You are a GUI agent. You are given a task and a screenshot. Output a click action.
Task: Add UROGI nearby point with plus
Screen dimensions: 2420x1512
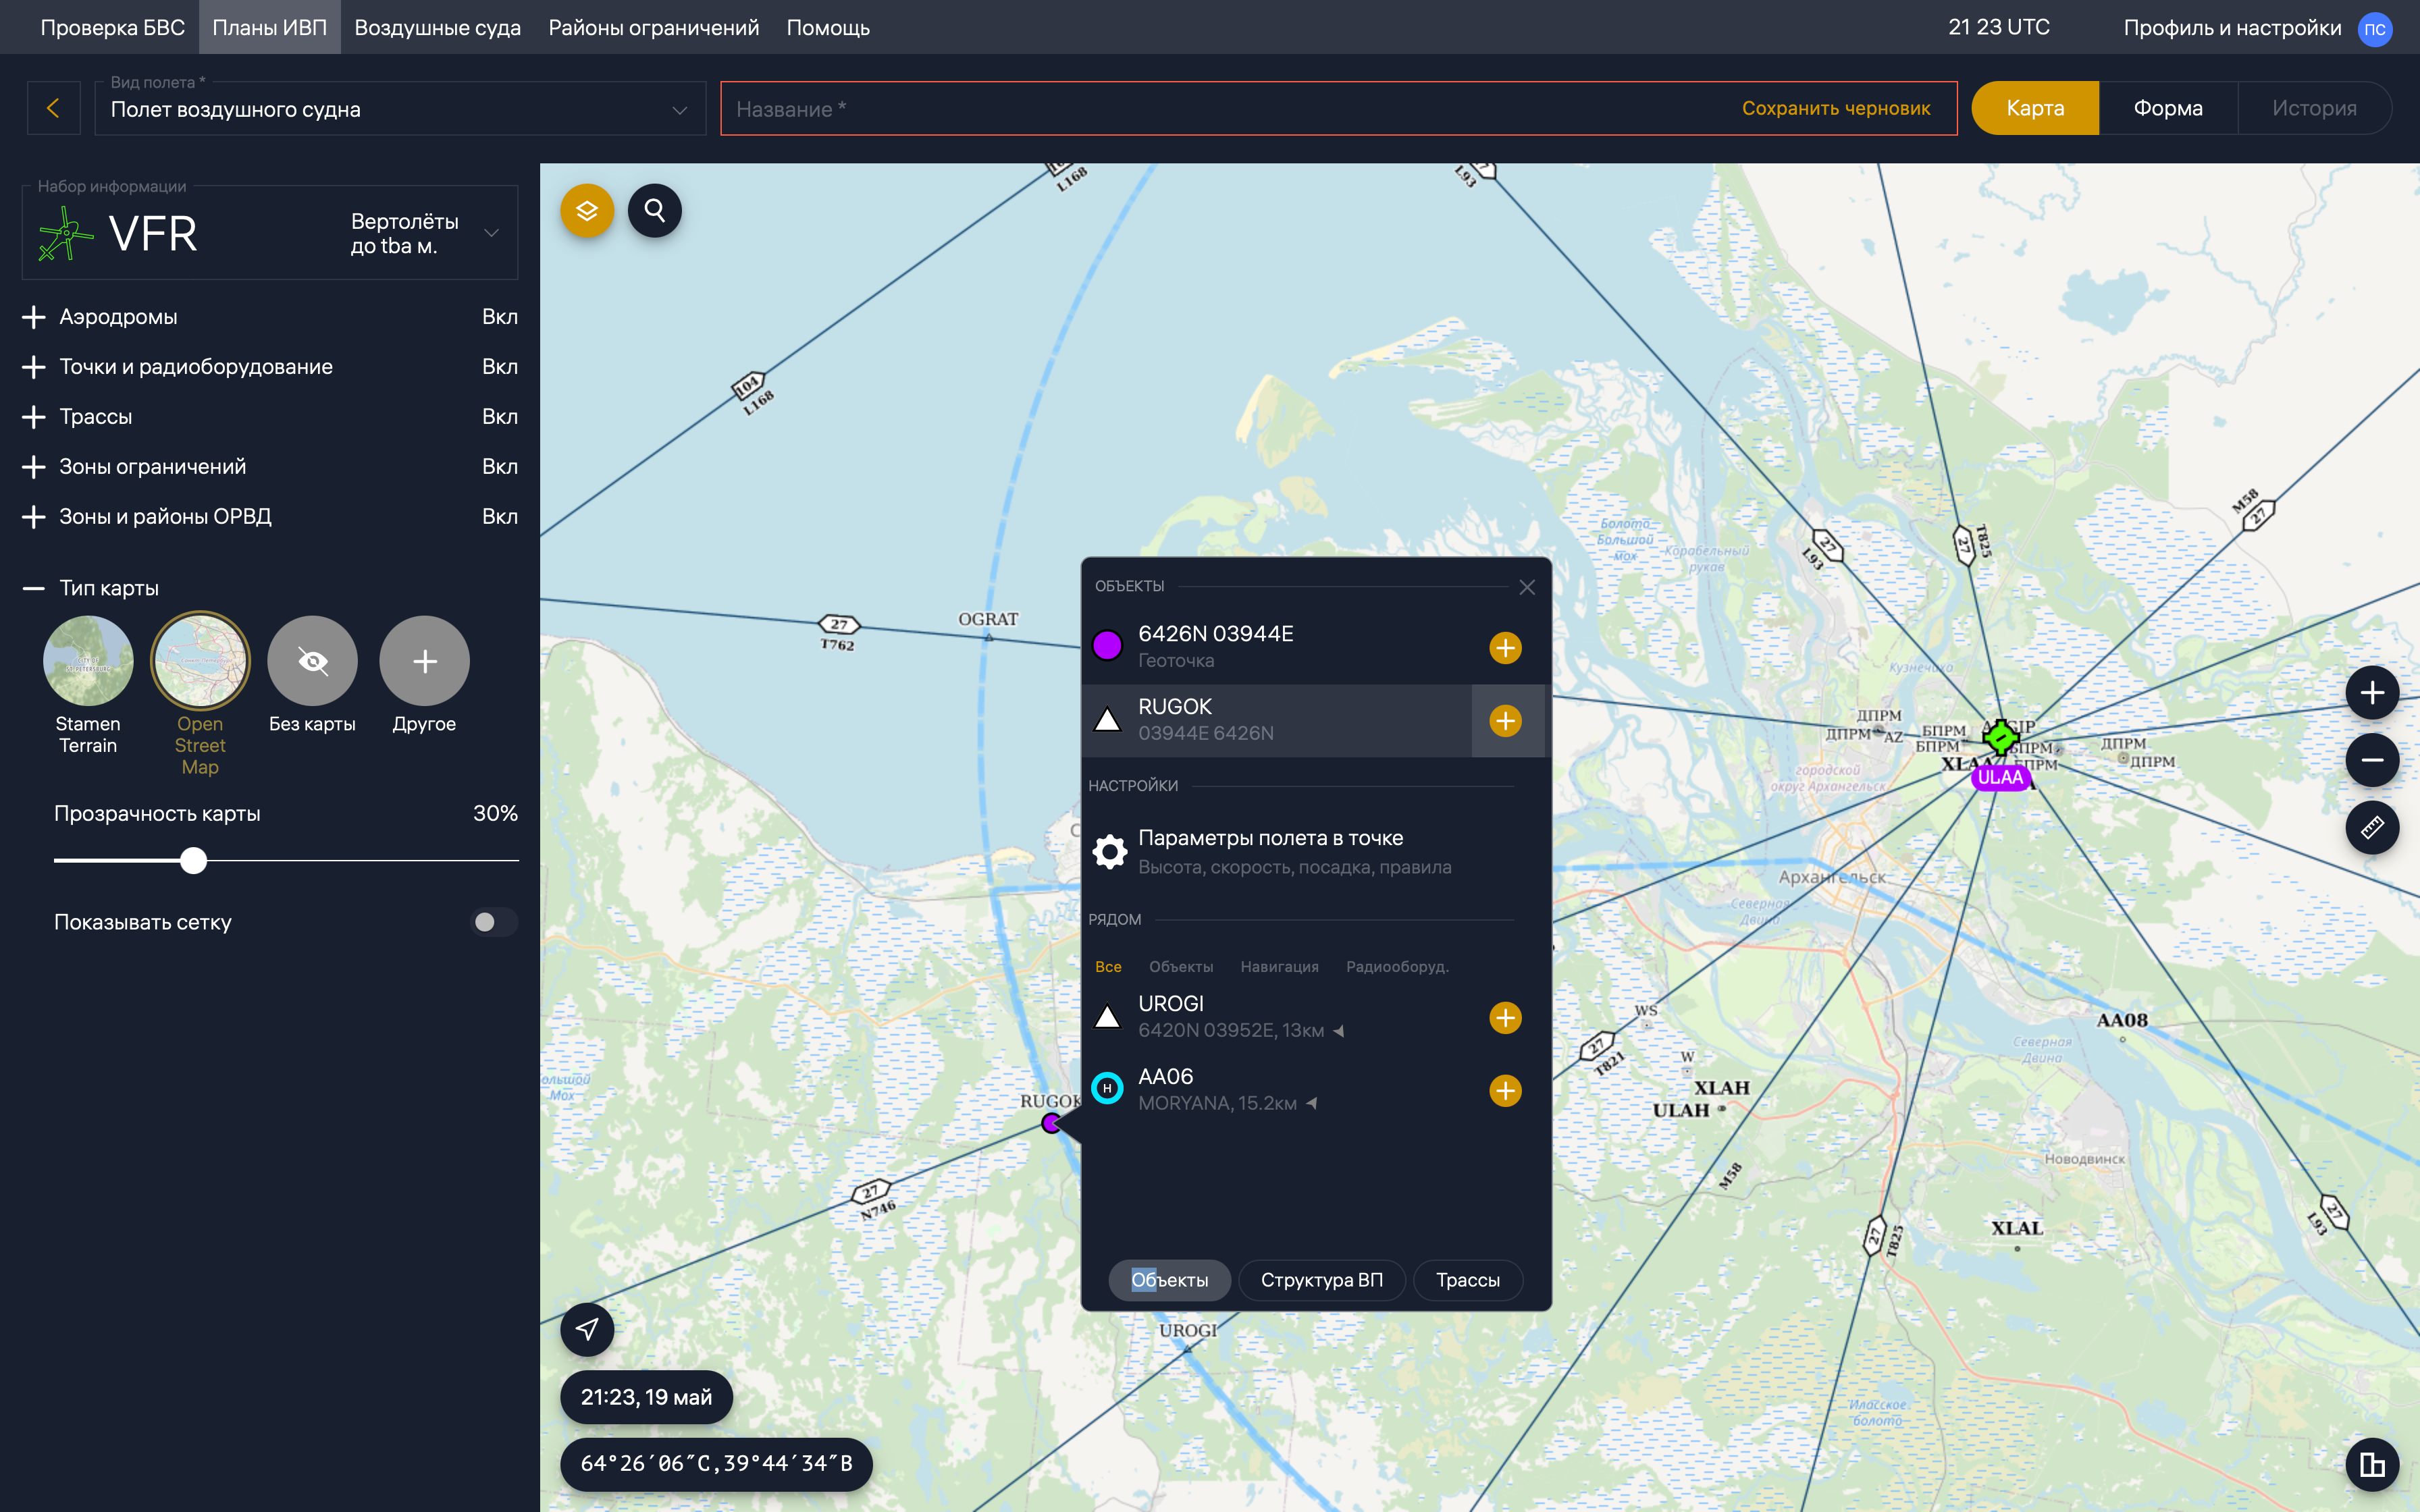1505,1018
